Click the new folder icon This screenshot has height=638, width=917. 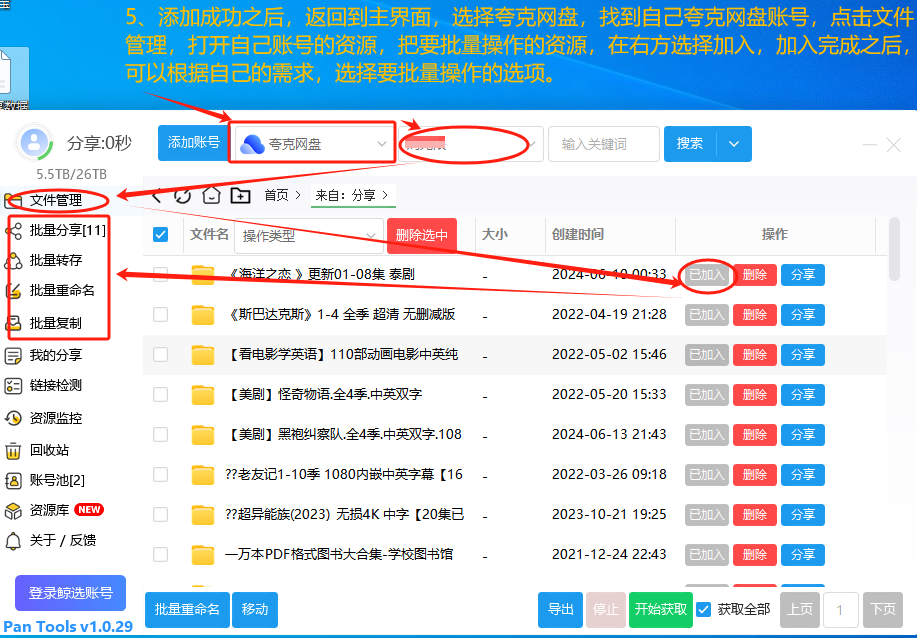240,195
